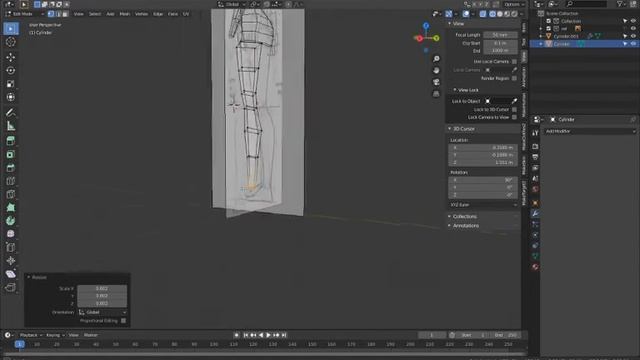640x360 pixels.
Task: Click the zoom magnifier viewport icon
Action: point(436,59)
